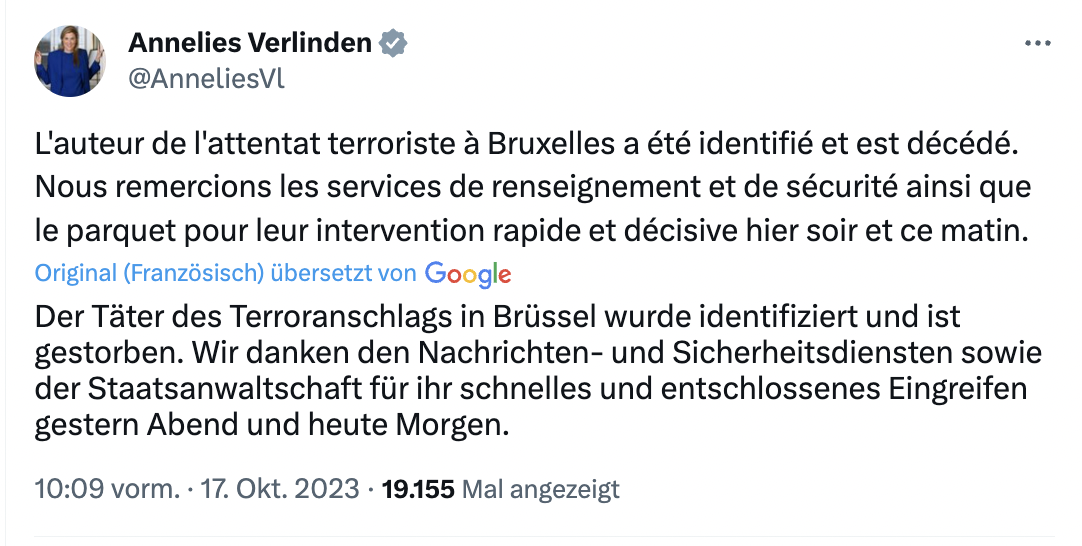Screen dimensions: 1082x546
Task: Click the 10:09 vorm. timestamp
Action: click(107, 489)
